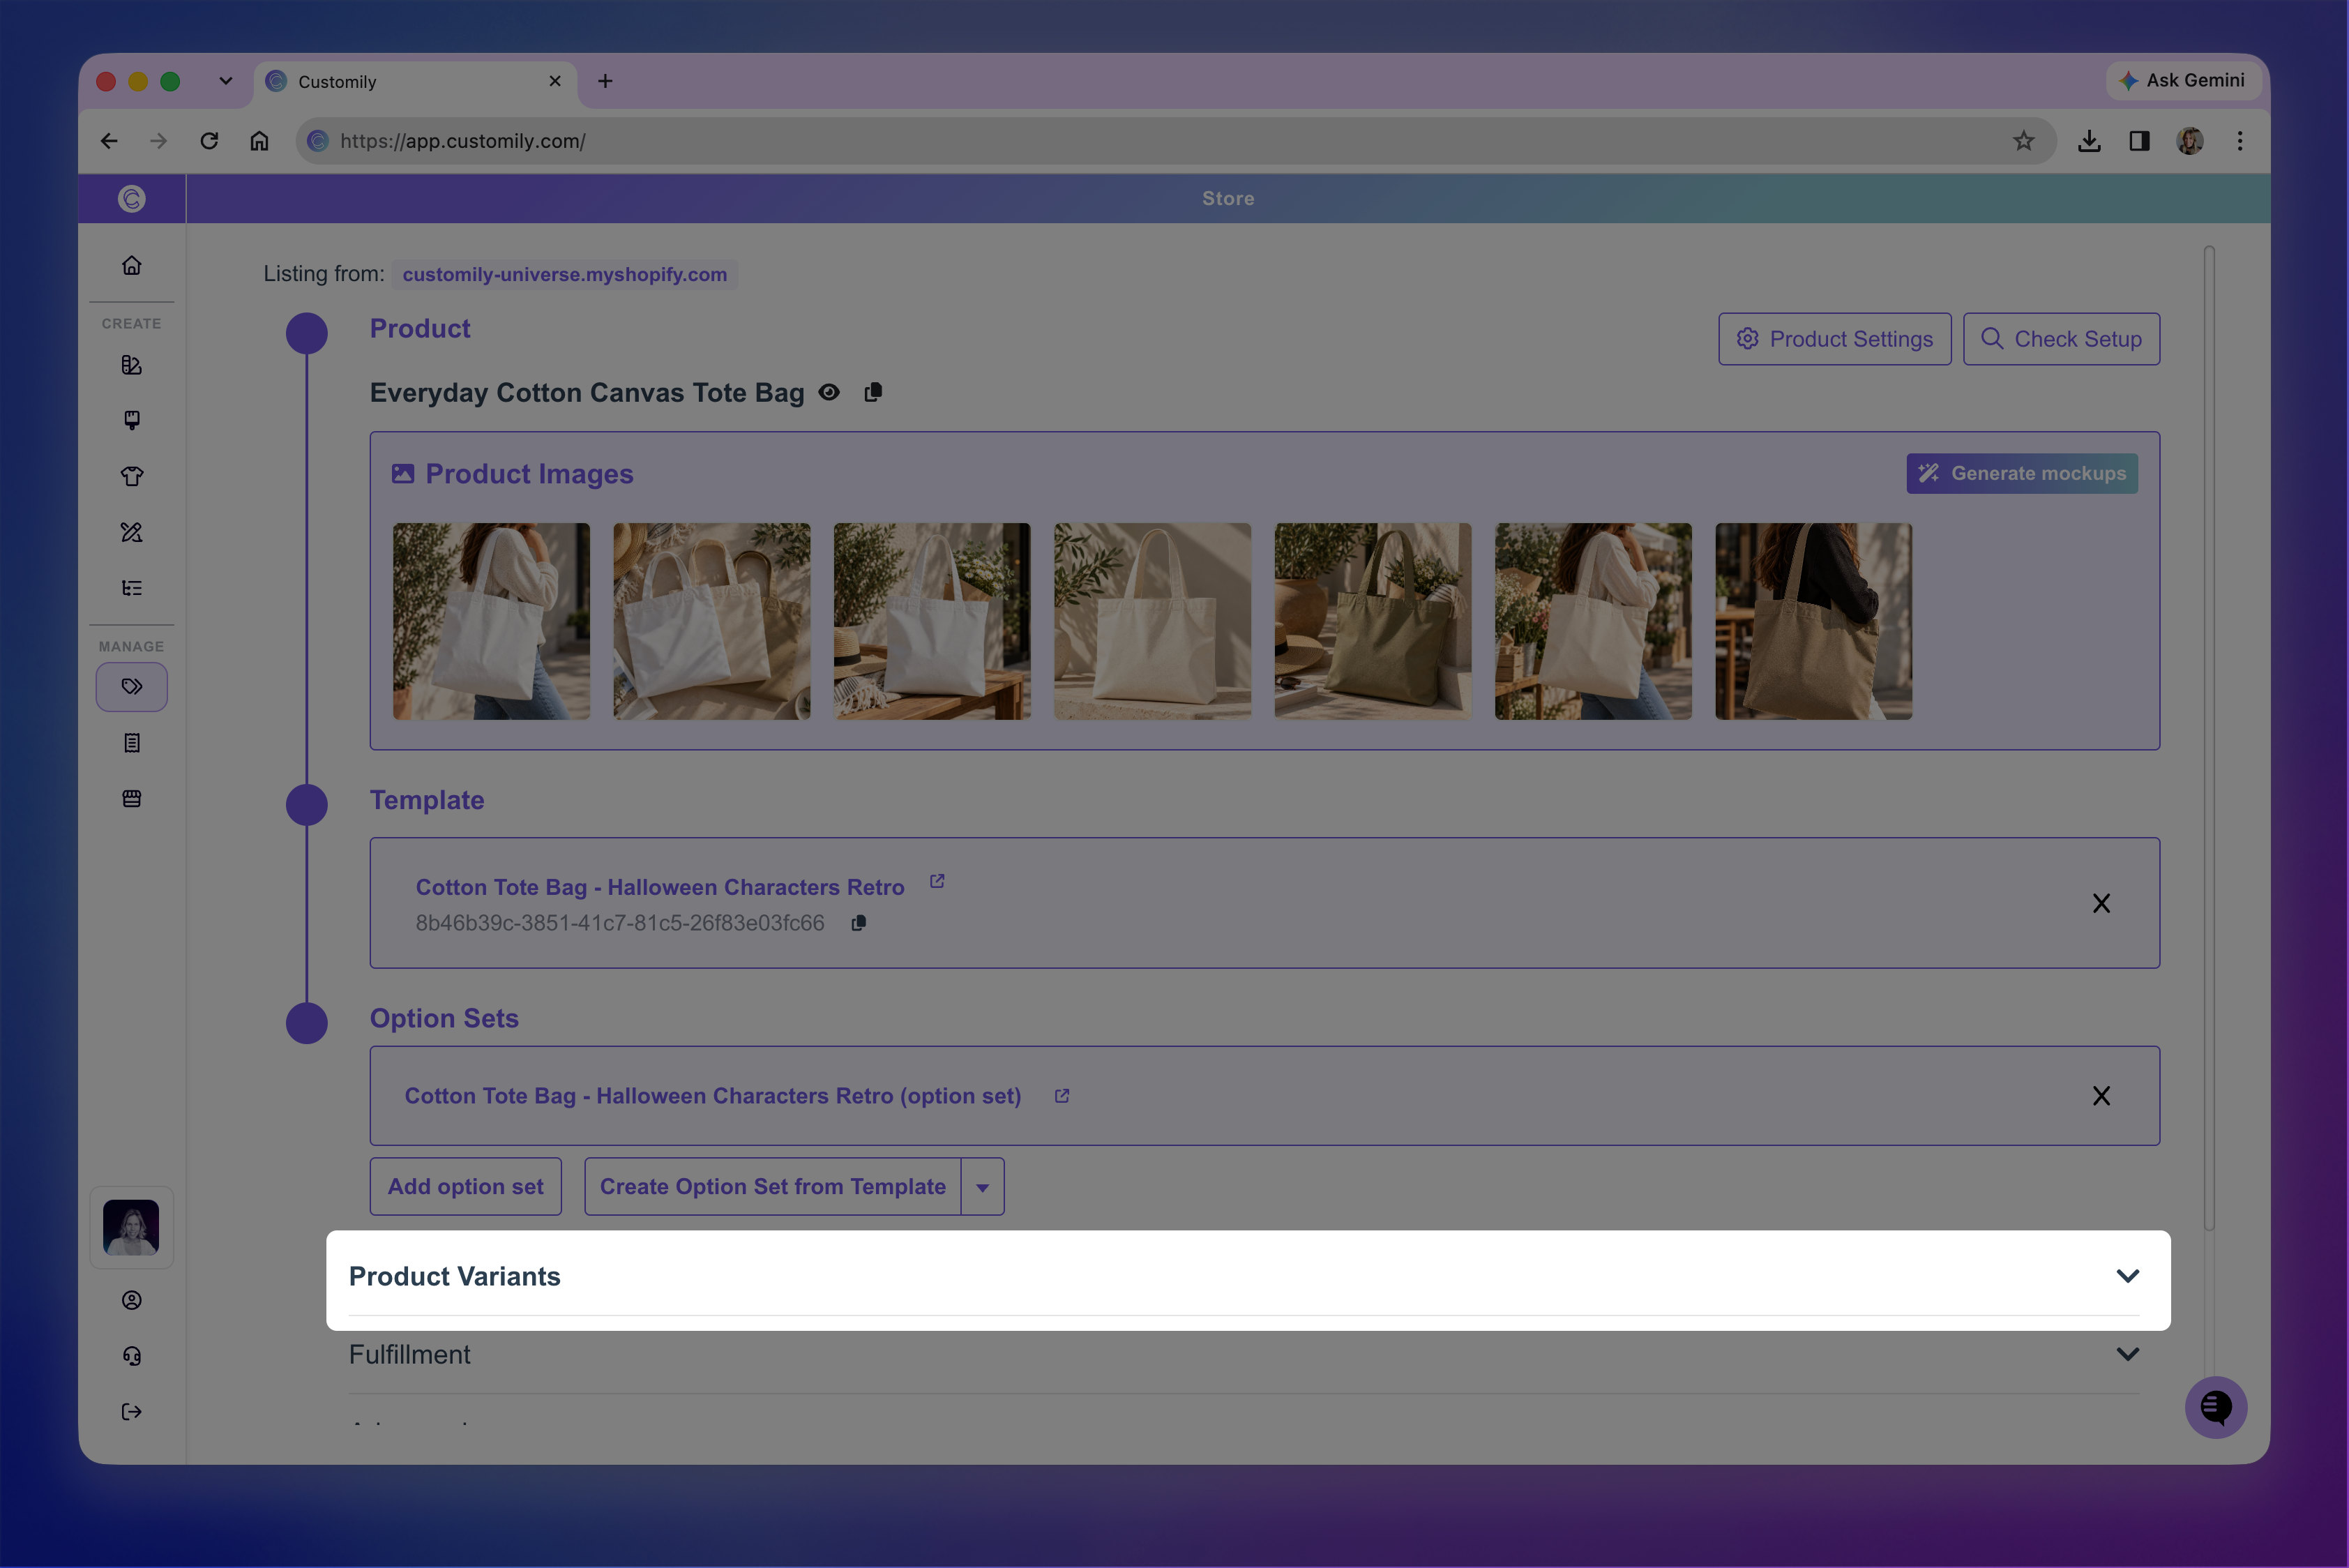Open the orders document icon under MANAGE
This screenshot has height=1568, width=2349.
click(x=131, y=743)
